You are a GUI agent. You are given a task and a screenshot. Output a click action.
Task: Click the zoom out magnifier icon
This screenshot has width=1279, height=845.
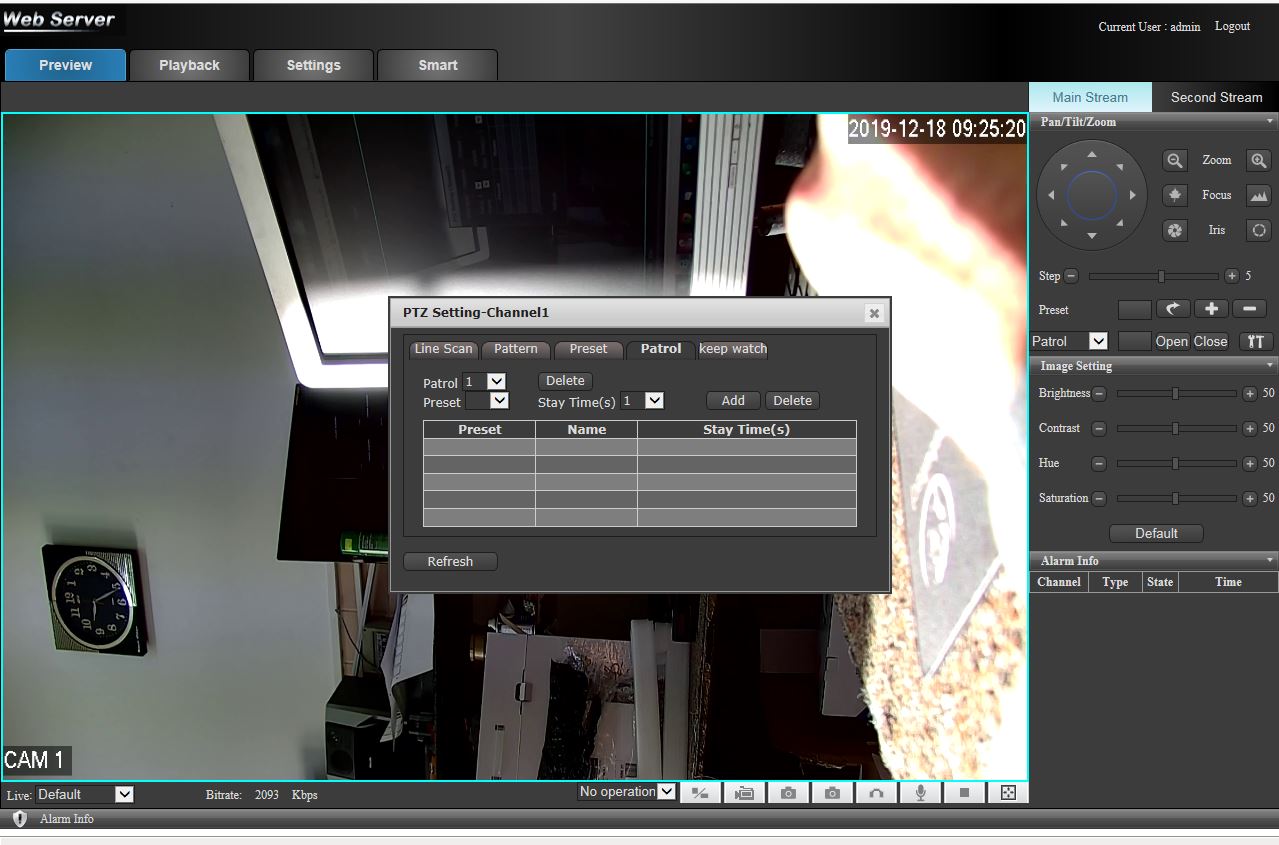click(x=1175, y=160)
